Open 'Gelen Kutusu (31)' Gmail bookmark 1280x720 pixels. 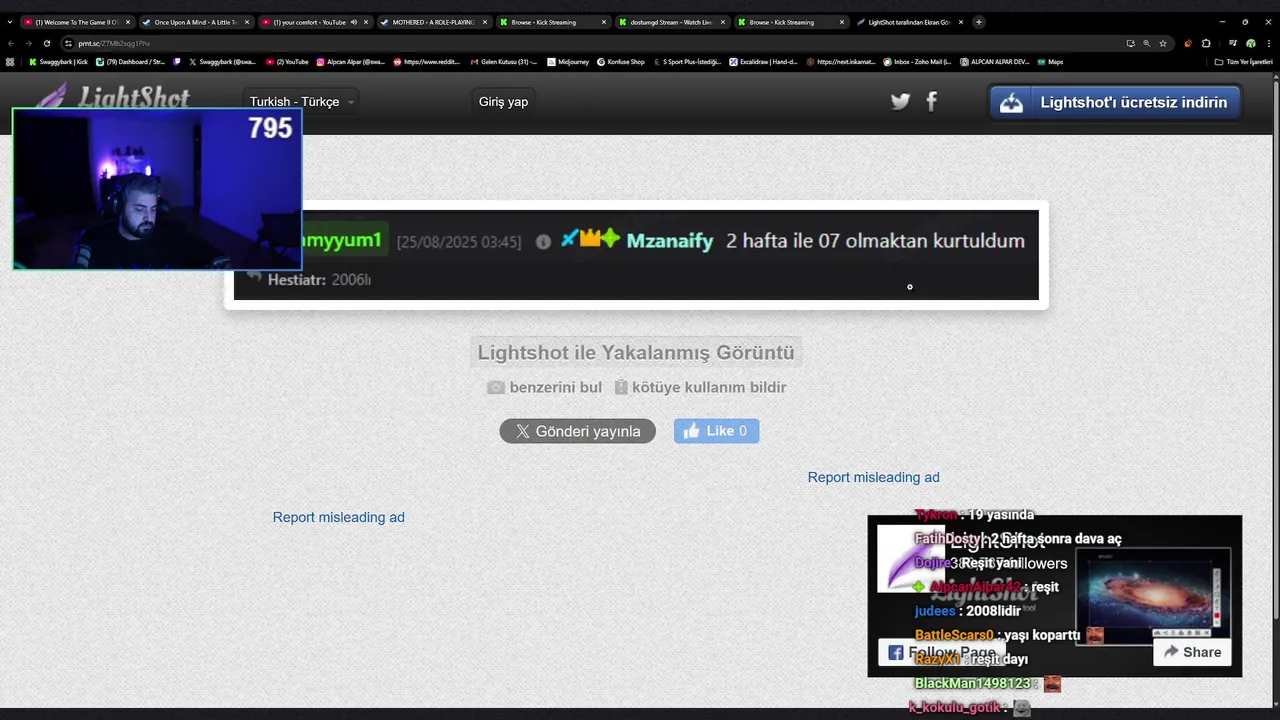504,62
